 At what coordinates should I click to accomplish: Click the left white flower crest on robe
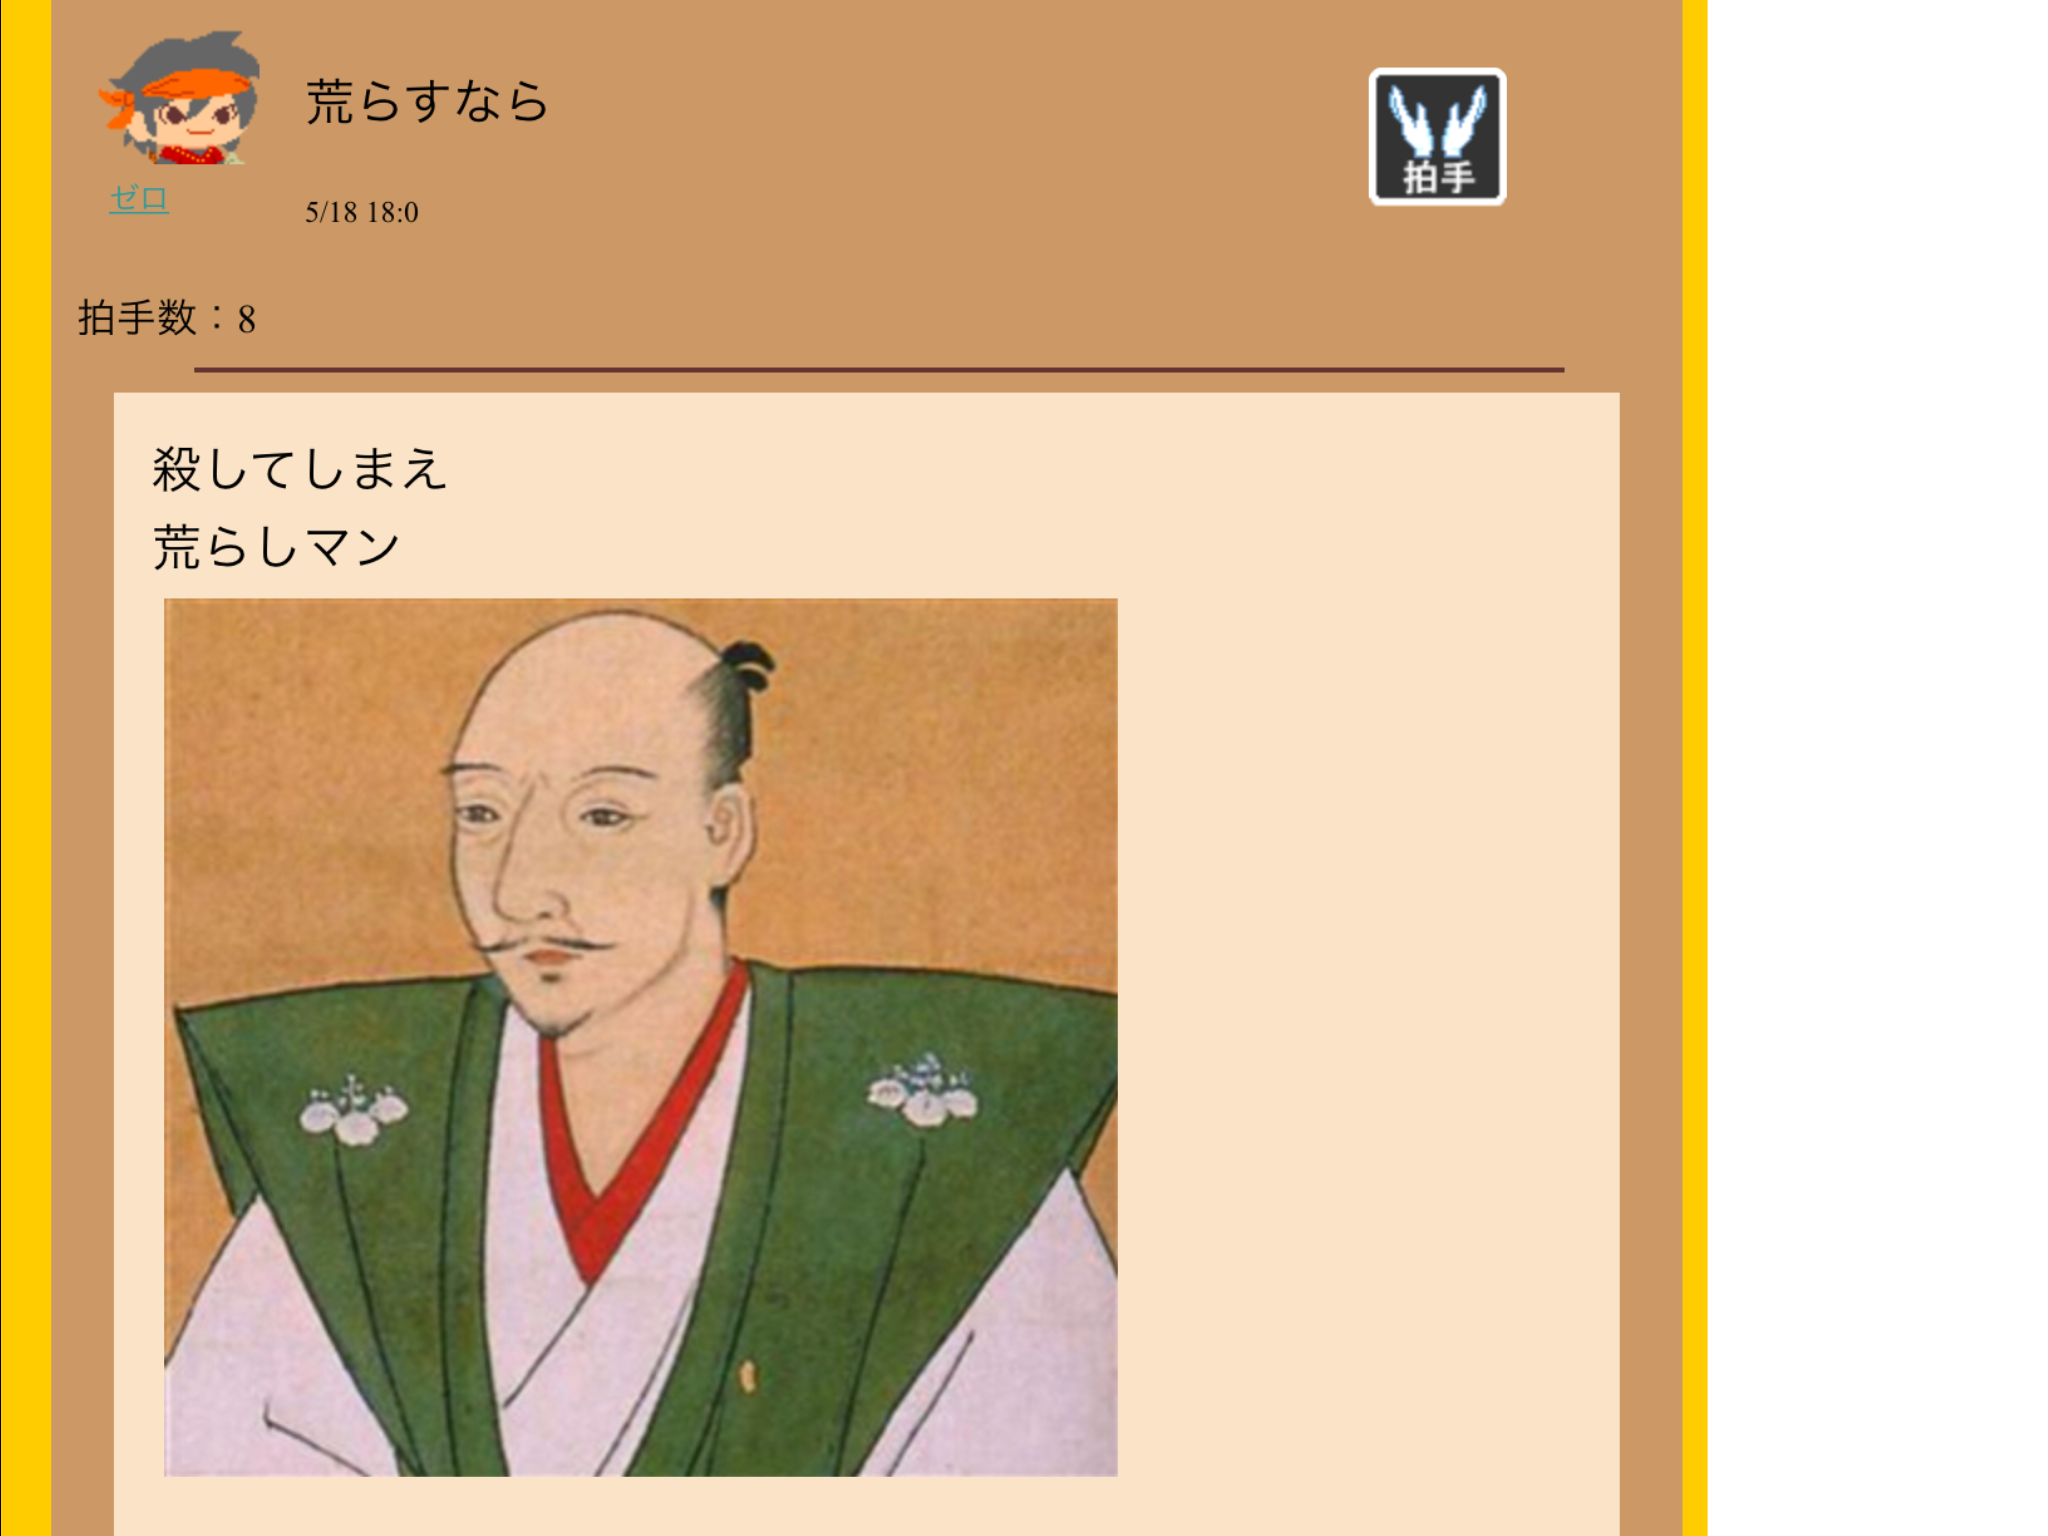pos(354,1109)
